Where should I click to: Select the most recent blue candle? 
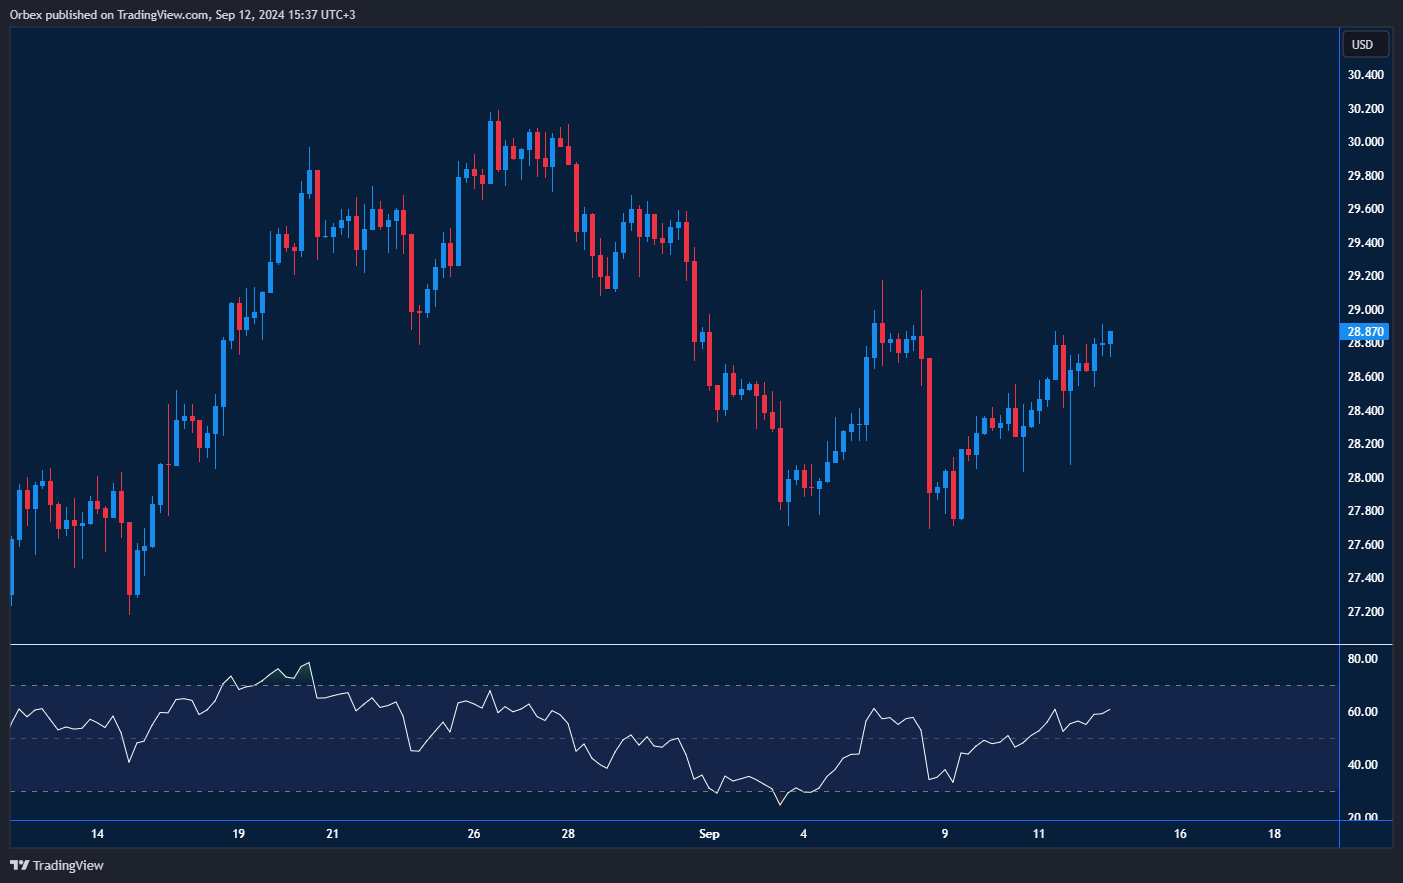click(1110, 337)
